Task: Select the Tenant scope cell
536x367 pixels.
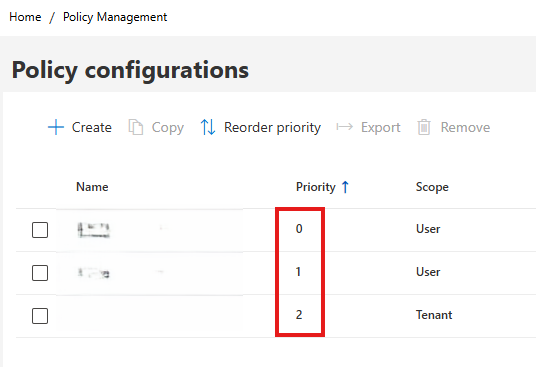Action: click(x=434, y=315)
